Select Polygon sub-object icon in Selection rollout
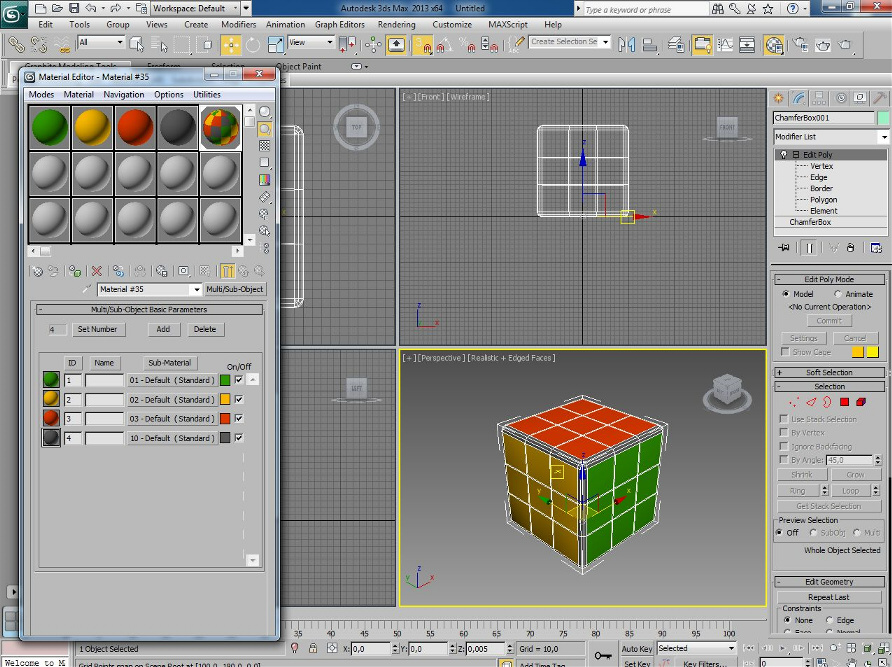This screenshot has height=667, width=892. 844,402
